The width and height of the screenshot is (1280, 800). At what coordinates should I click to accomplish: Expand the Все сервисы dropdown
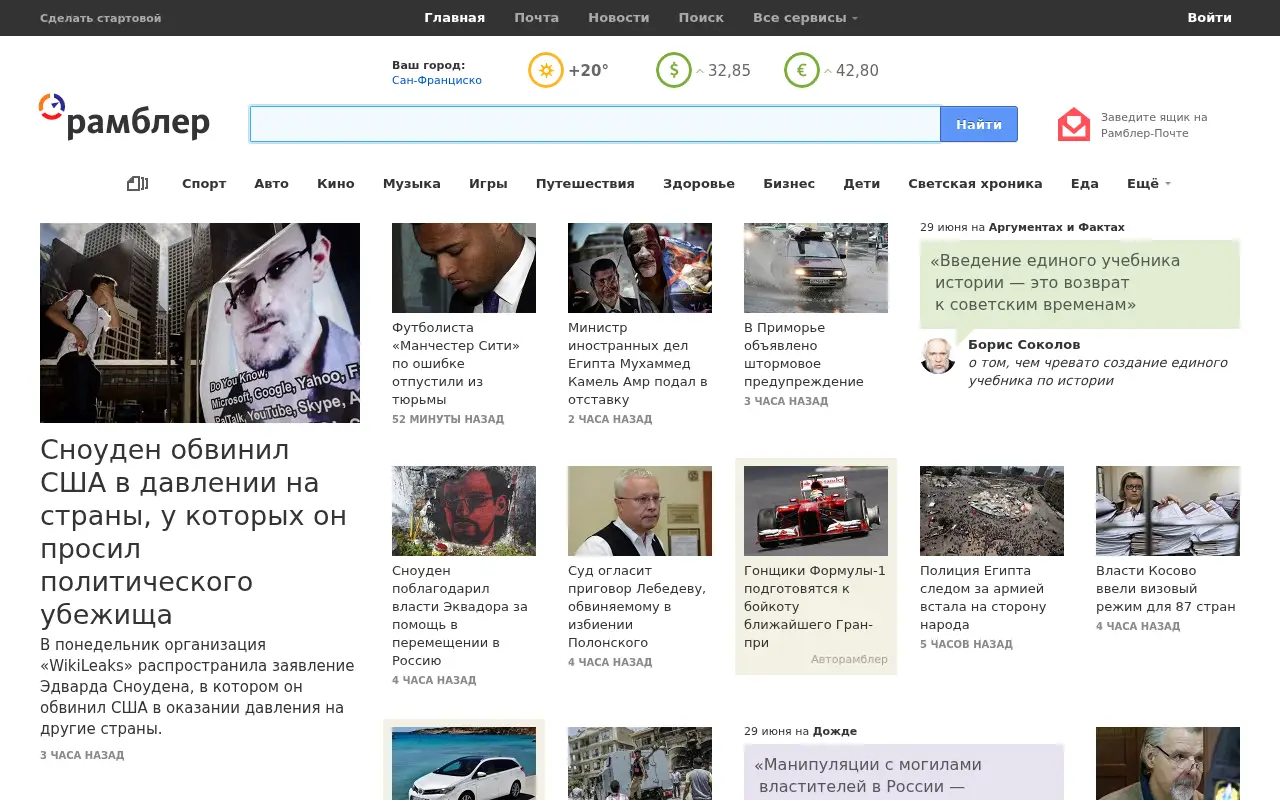click(x=805, y=17)
